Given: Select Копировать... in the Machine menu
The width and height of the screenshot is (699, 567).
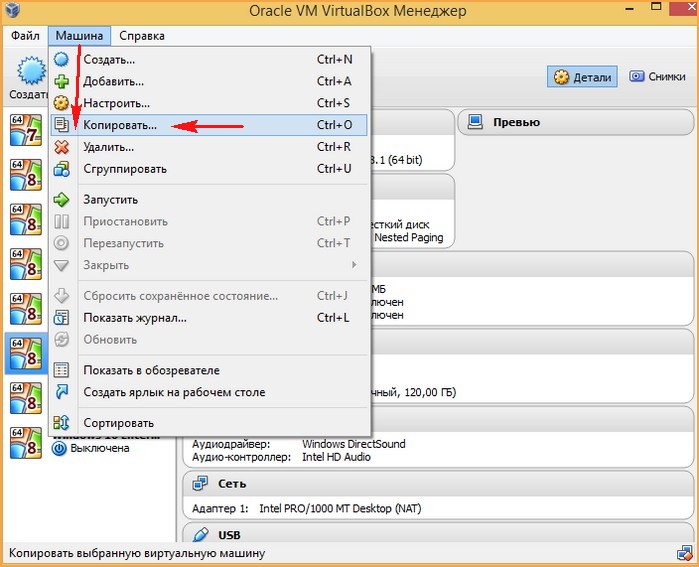Looking at the screenshot, I should [120, 125].
